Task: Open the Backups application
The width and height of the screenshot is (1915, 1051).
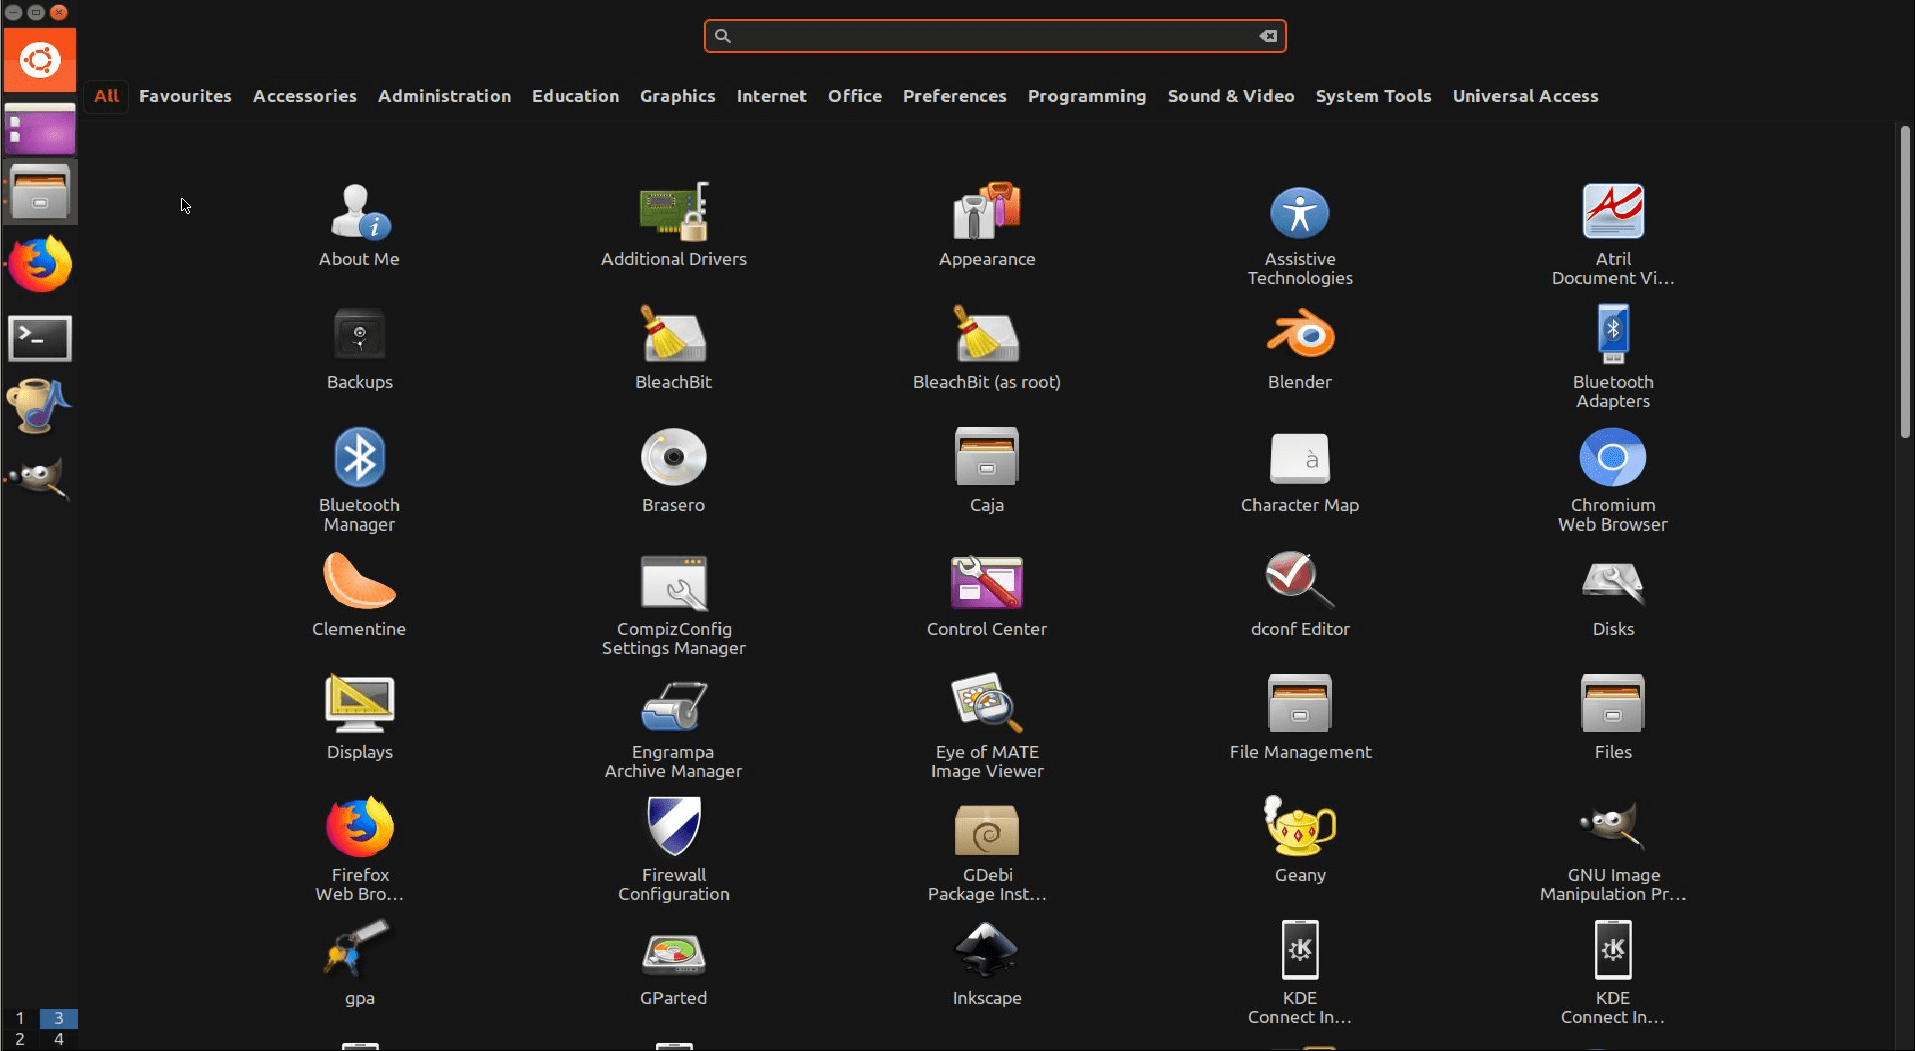Action: [359, 350]
